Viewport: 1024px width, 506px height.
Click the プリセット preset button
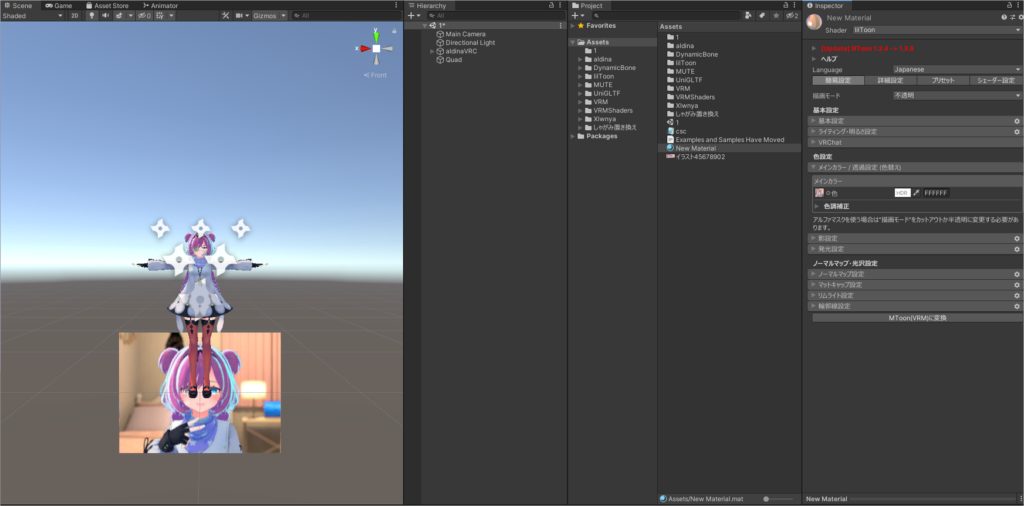point(941,80)
